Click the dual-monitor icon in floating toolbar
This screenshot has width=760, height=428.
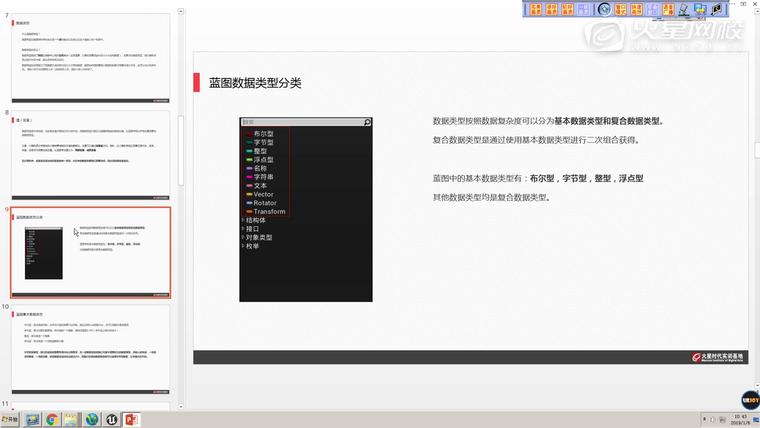(700, 9)
